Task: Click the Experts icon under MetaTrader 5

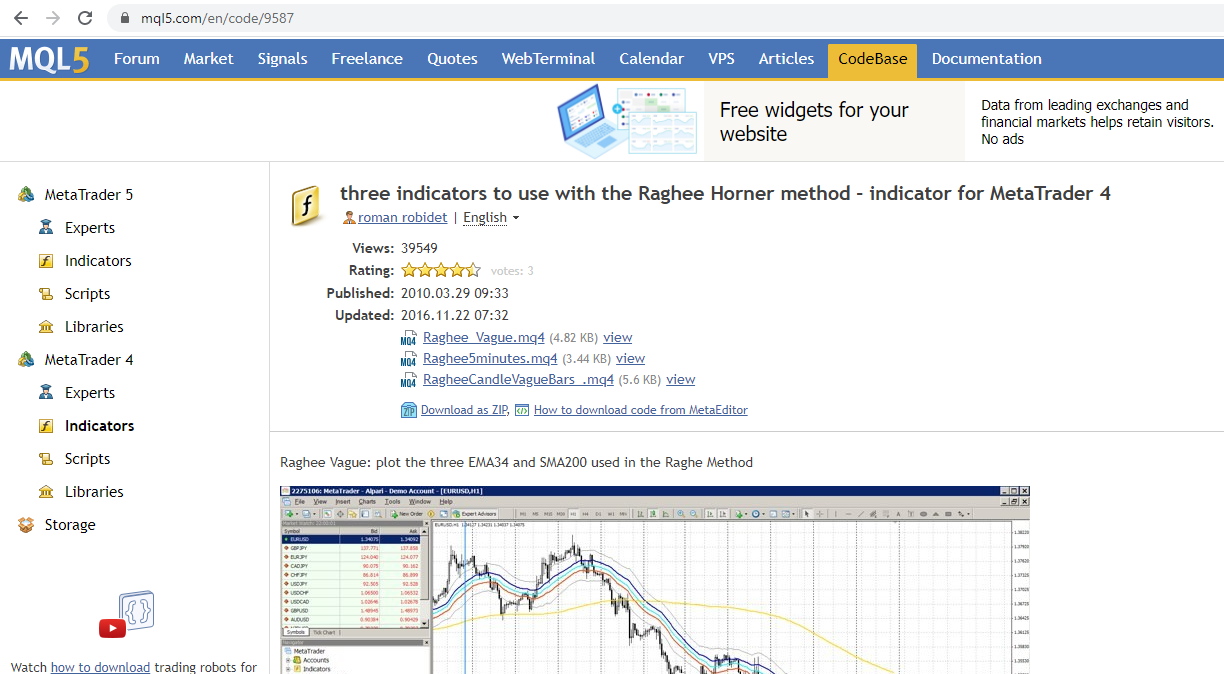Action: [46, 227]
